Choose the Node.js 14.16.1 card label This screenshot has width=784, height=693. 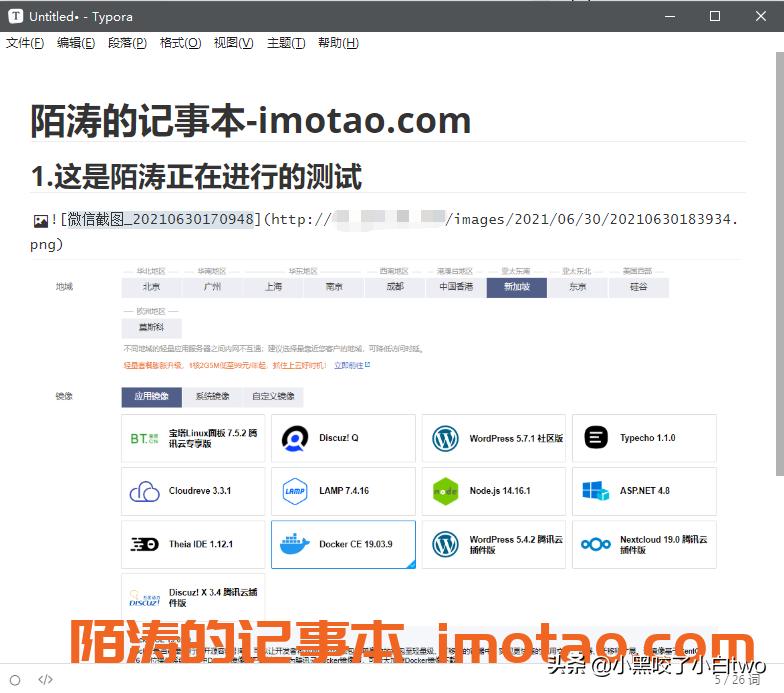click(500, 491)
